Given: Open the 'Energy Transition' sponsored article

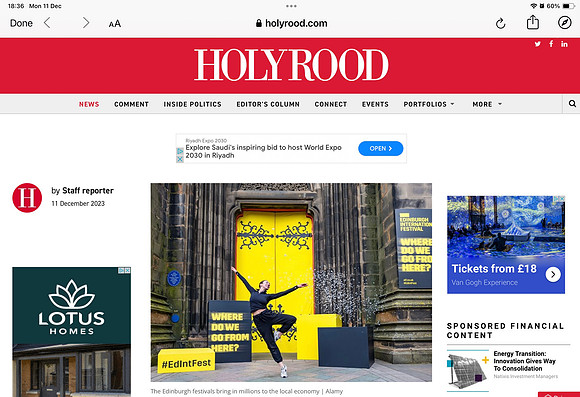Looking at the screenshot, I should (x=525, y=361).
